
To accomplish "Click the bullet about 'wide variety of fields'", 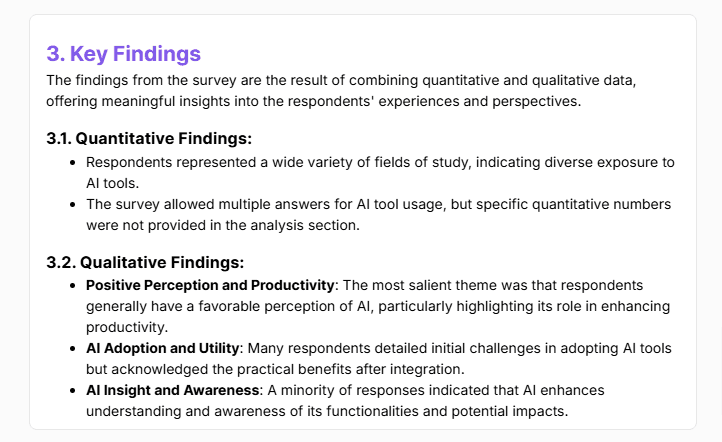I will click(x=380, y=171).
